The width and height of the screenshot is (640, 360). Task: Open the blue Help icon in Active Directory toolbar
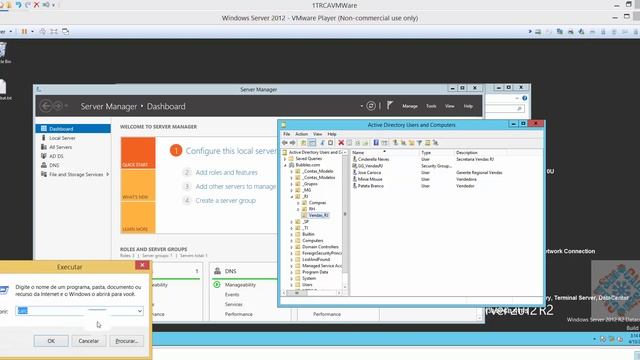pos(376,143)
